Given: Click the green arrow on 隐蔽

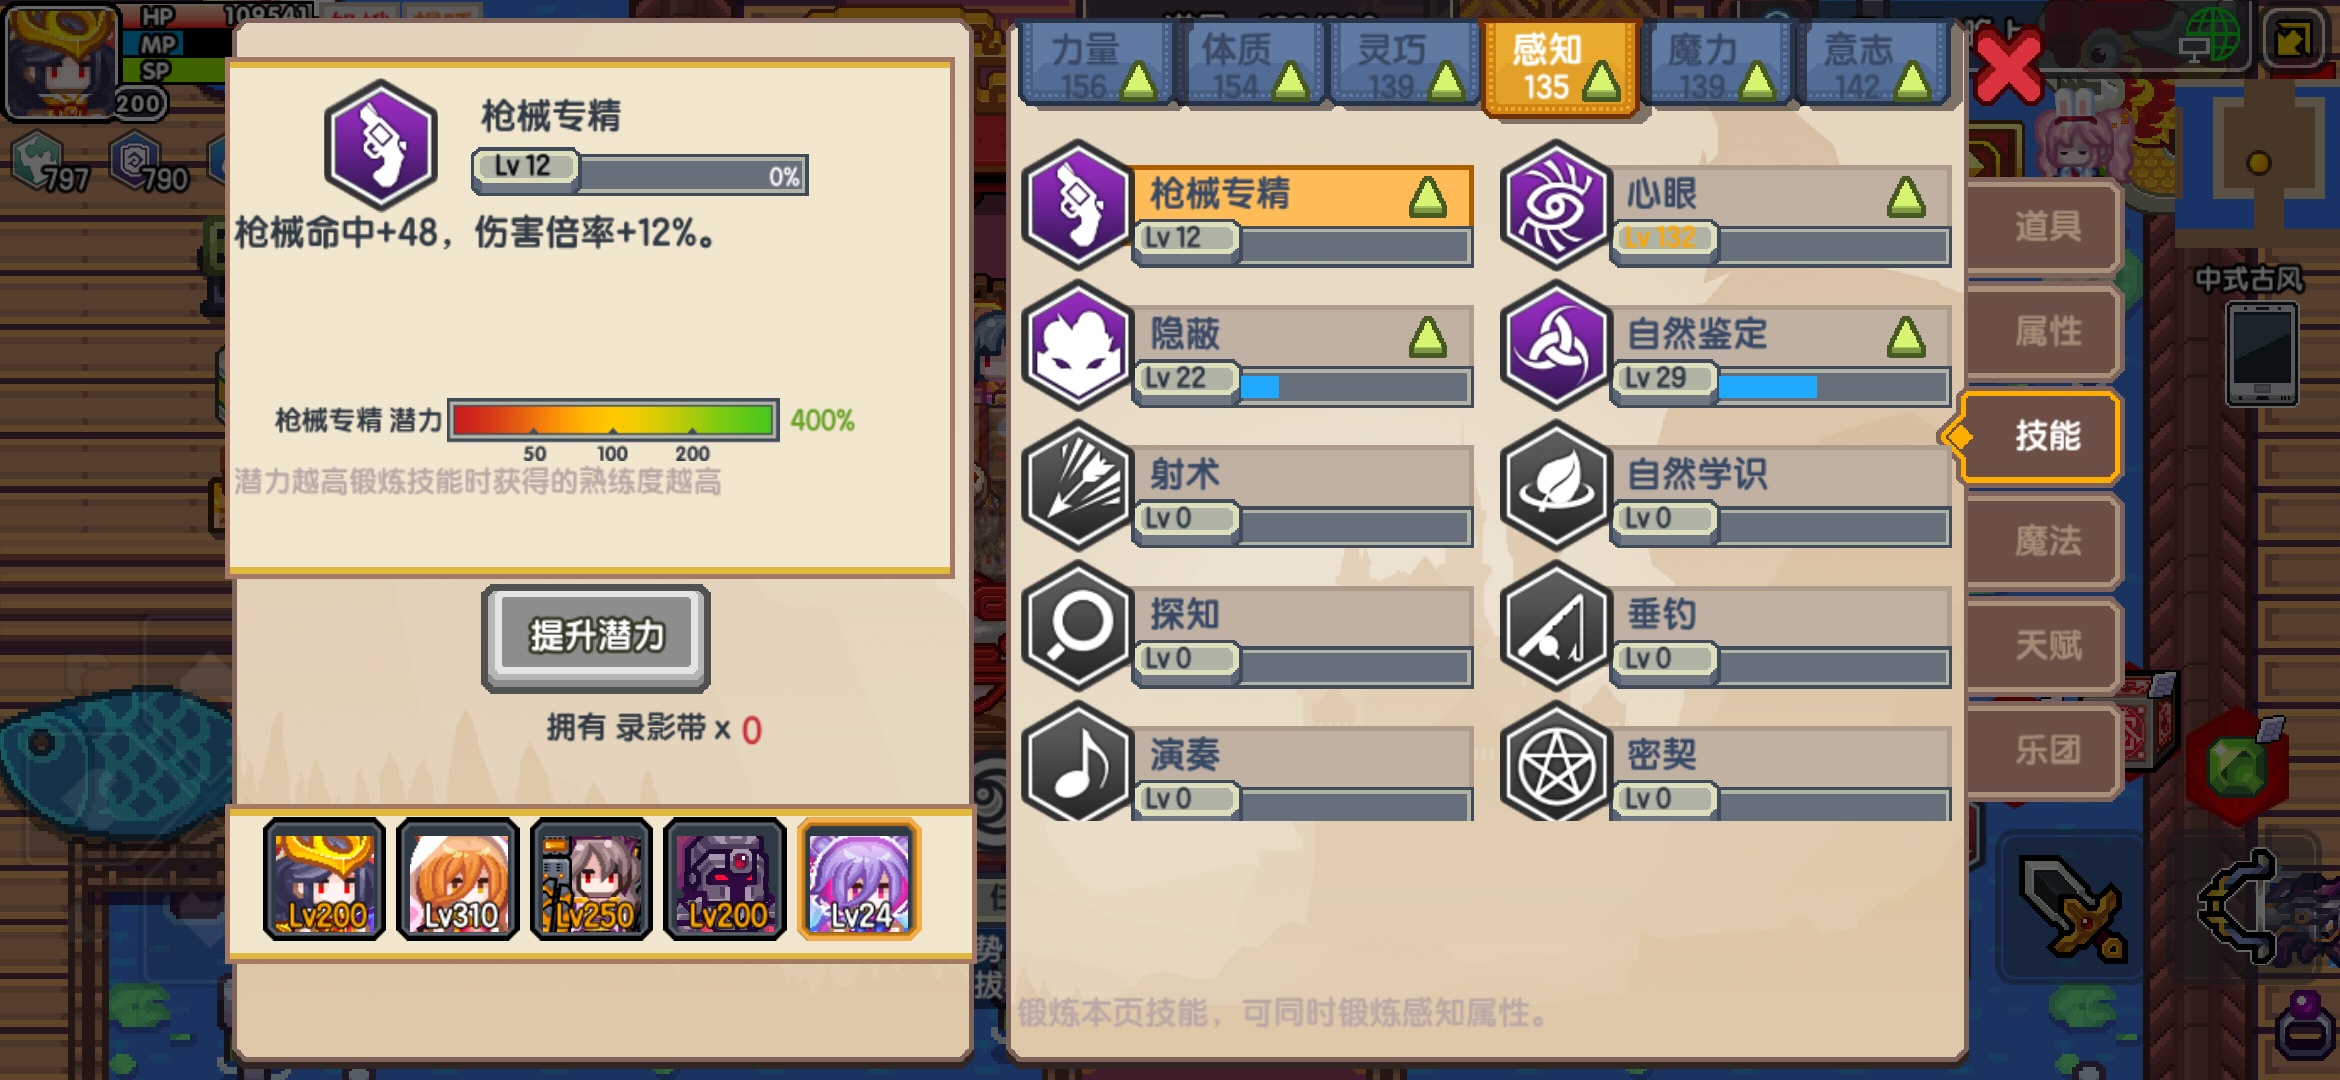Looking at the screenshot, I should coord(1427,337).
